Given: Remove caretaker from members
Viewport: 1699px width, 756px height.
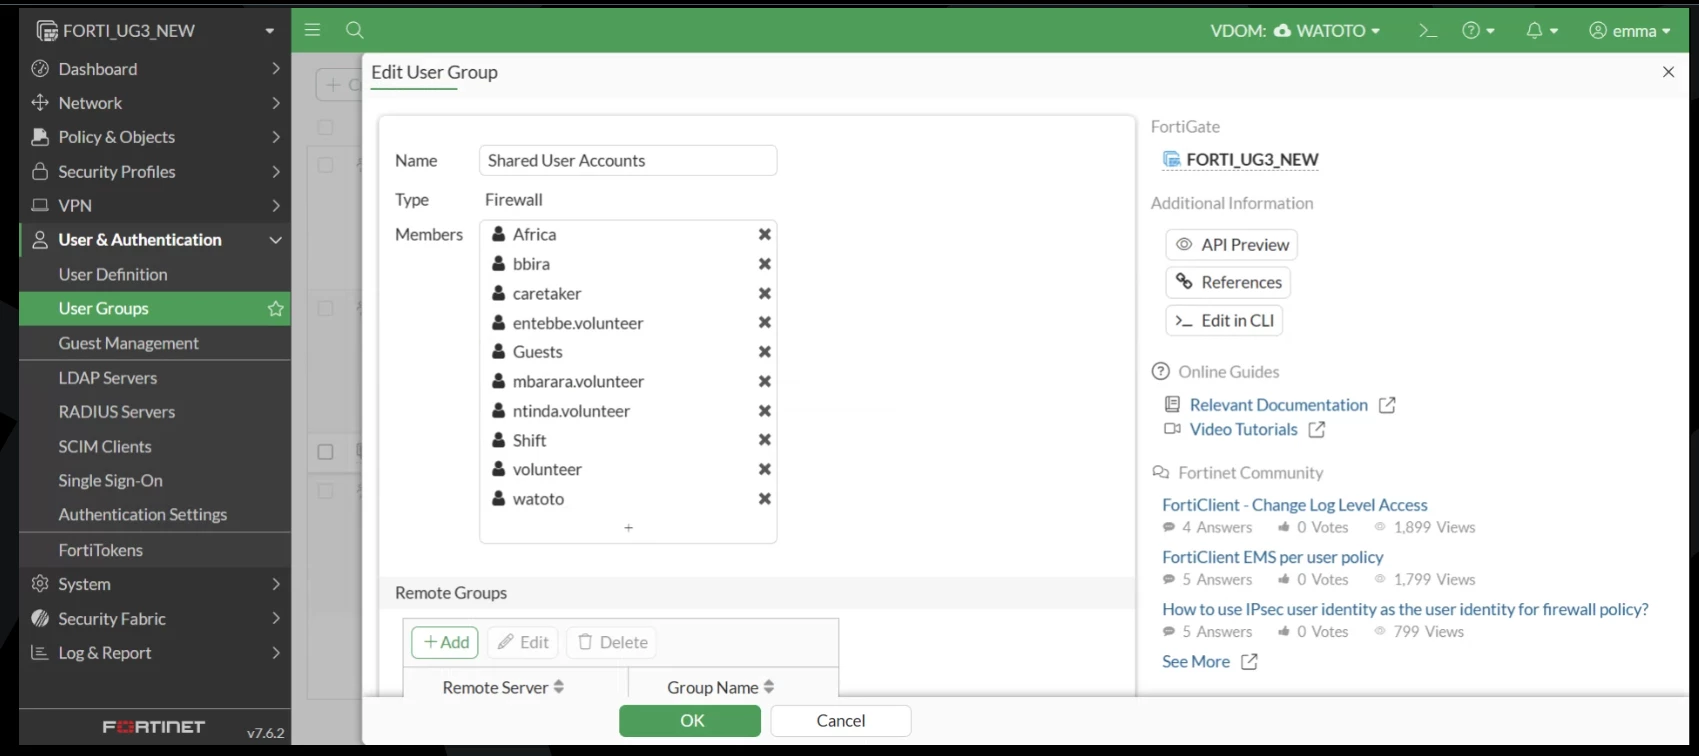Looking at the screenshot, I should coord(764,293).
